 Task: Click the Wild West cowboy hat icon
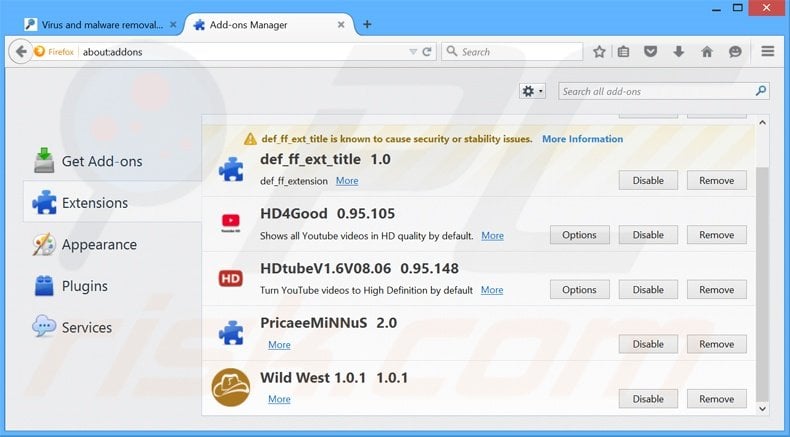click(x=231, y=387)
